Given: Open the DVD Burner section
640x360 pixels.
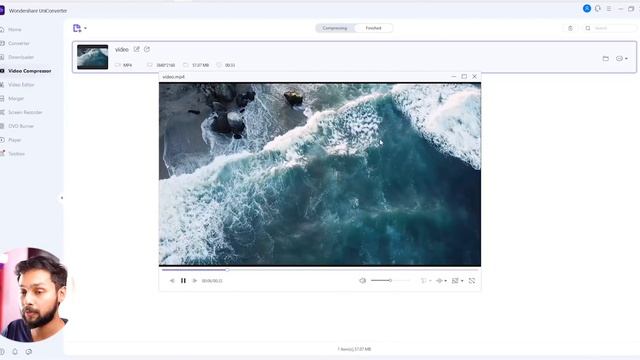Looking at the screenshot, I should click(21, 126).
